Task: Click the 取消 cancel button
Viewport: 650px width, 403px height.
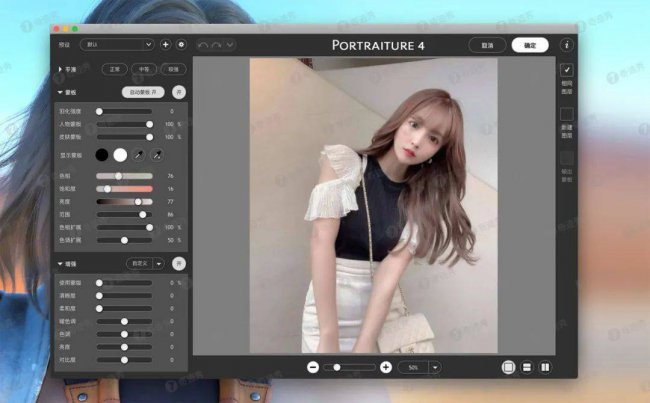Action: [488, 45]
